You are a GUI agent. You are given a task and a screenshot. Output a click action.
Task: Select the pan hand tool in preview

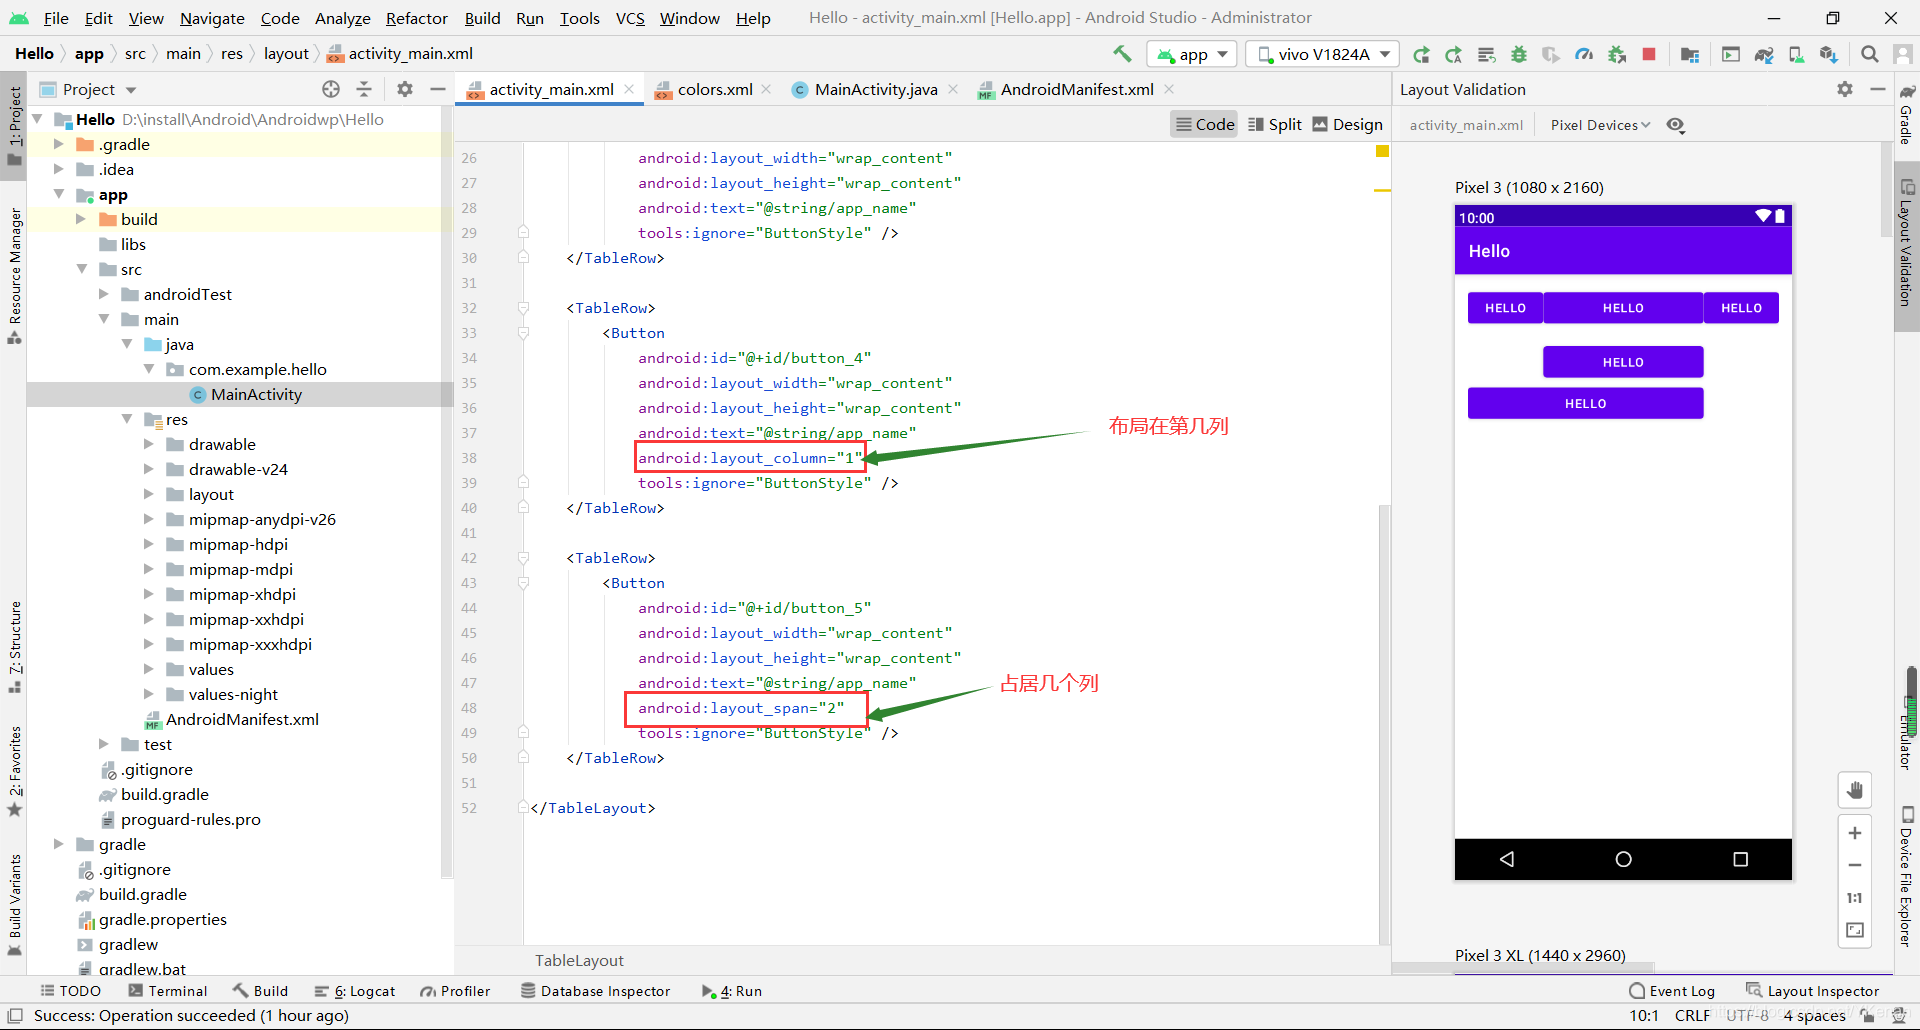(x=1855, y=790)
